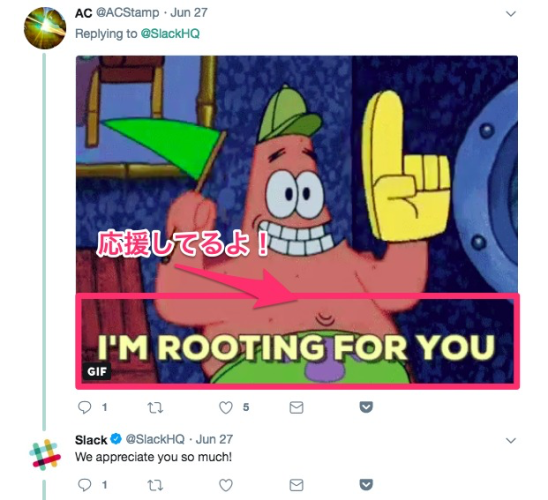Expand more options on Slack's tweet
The width and height of the screenshot is (548, 500).
511,440
